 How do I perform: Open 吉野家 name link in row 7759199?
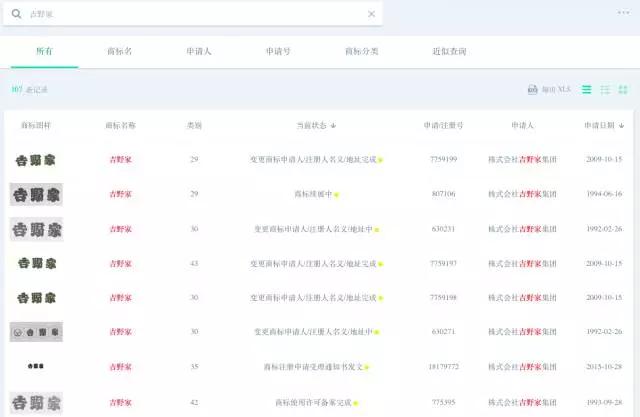pos(120,160)
